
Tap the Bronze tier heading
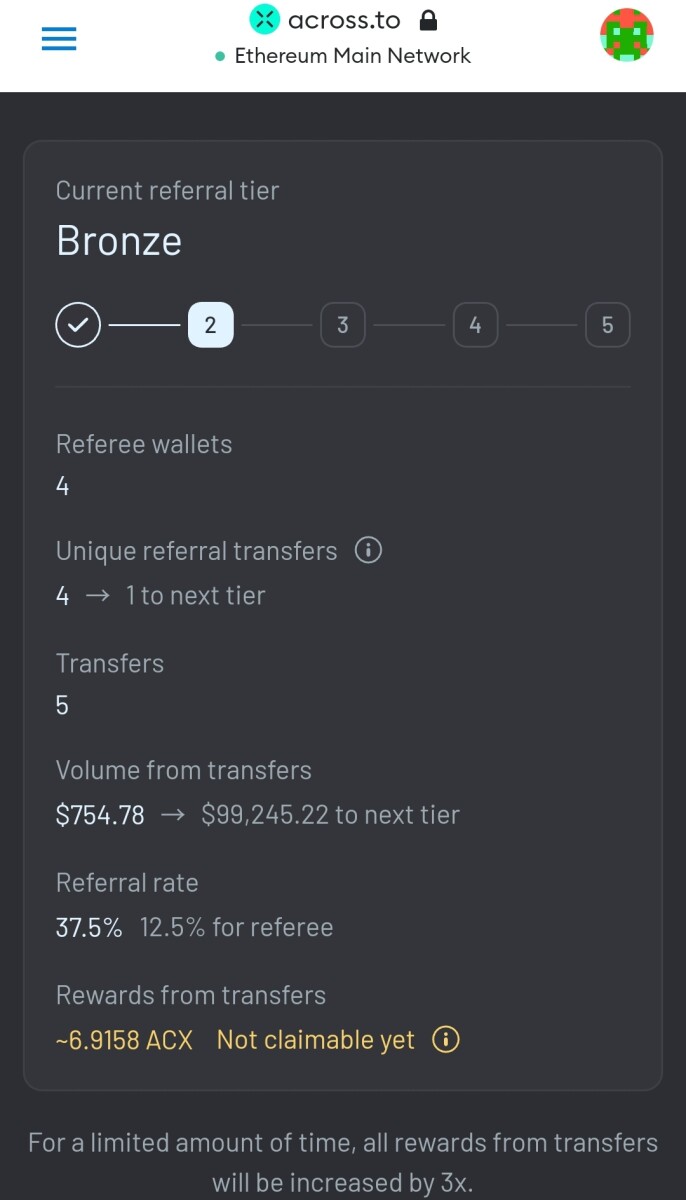(x=119, y=241)
